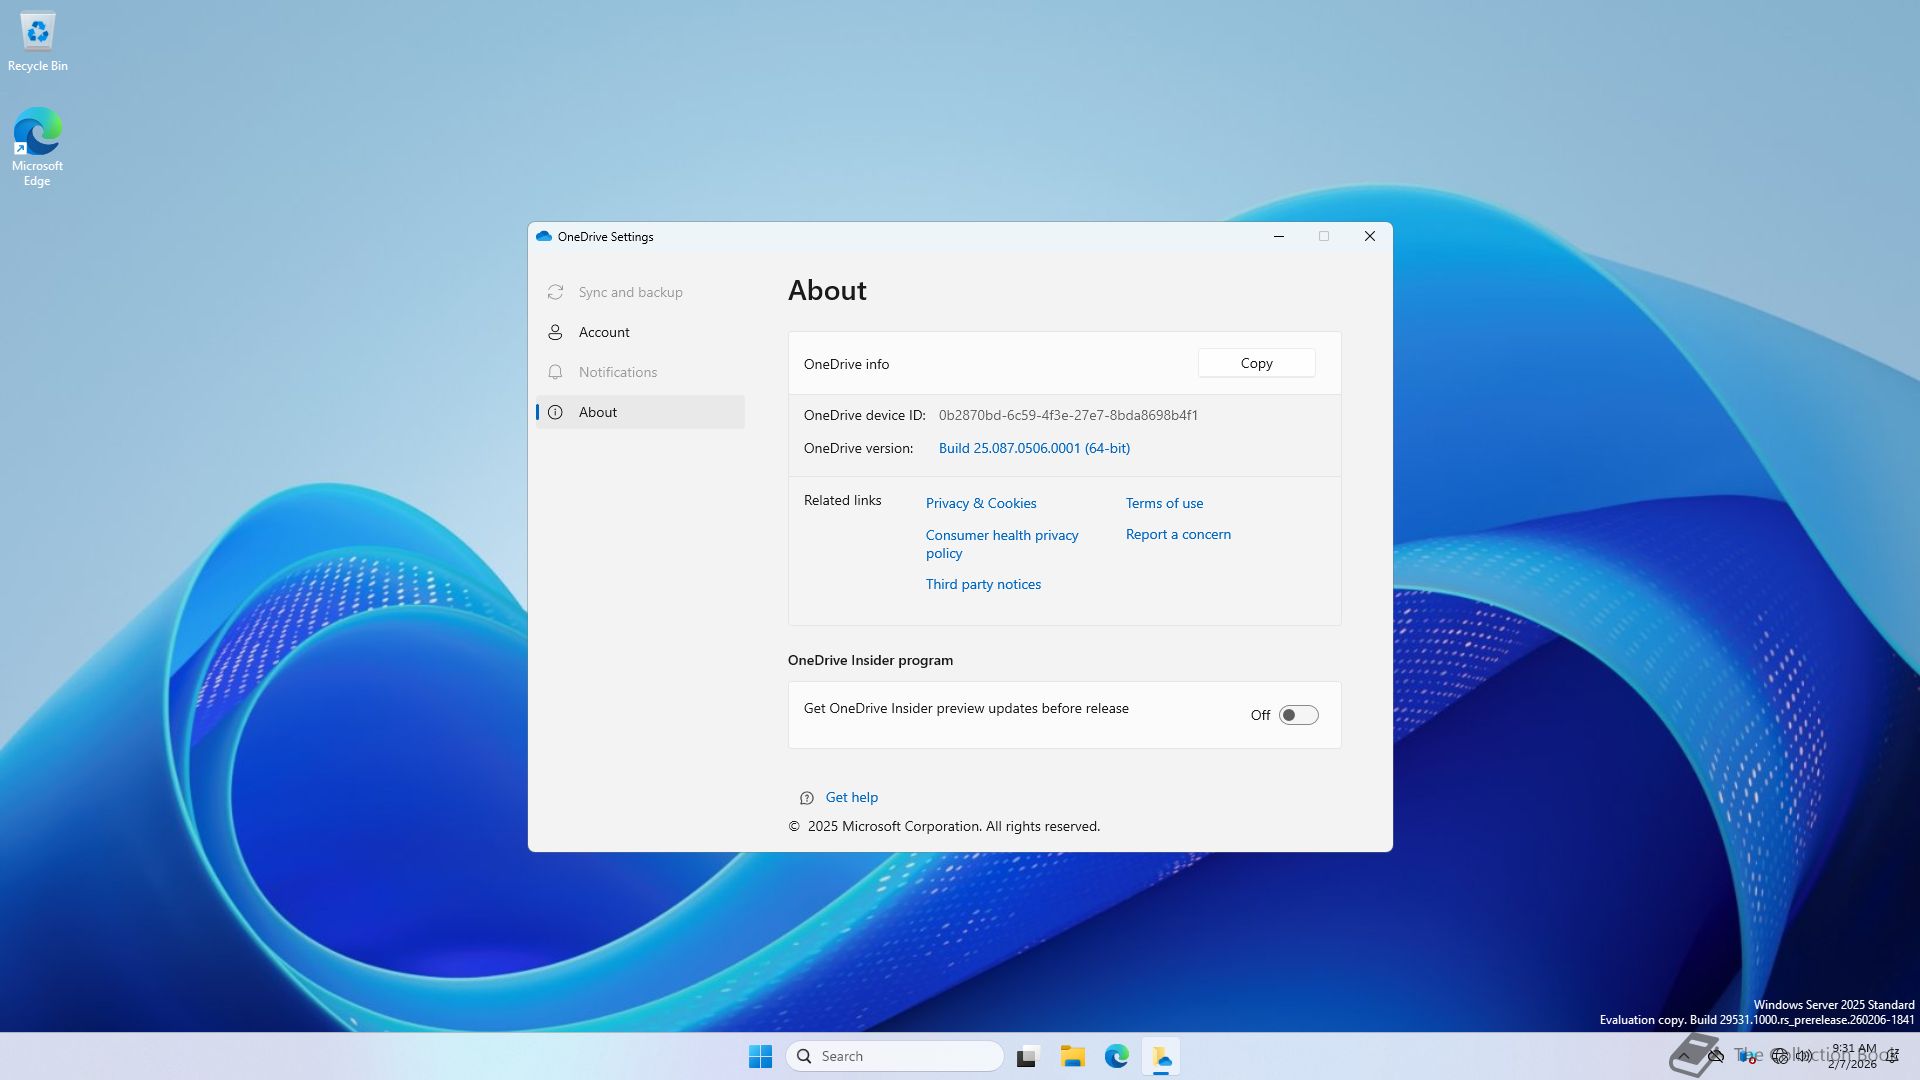Image resolution: width=1920 pixels, height=1080 pixels.
Task: Open Third party notices link
Action: click(x=983, y=584)
